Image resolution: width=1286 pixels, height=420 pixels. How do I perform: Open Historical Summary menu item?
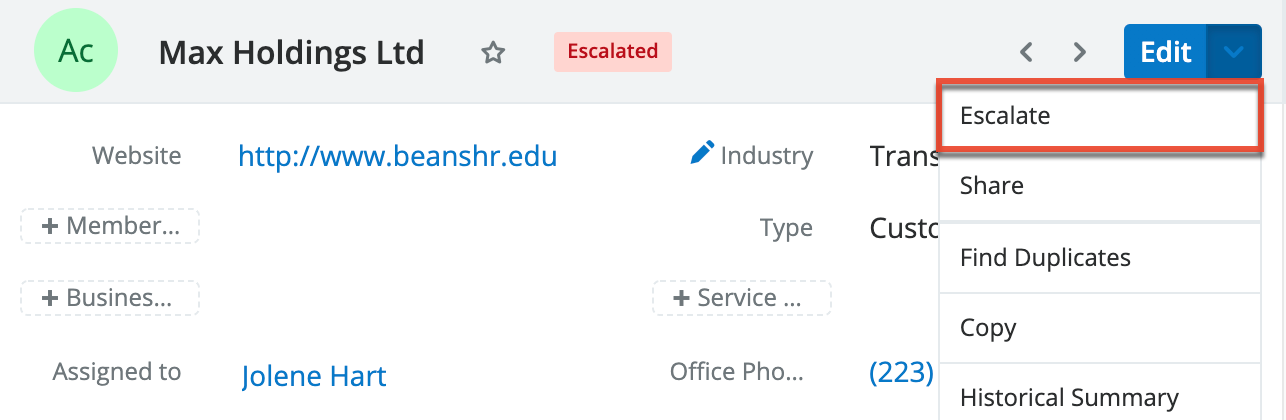1069,398
